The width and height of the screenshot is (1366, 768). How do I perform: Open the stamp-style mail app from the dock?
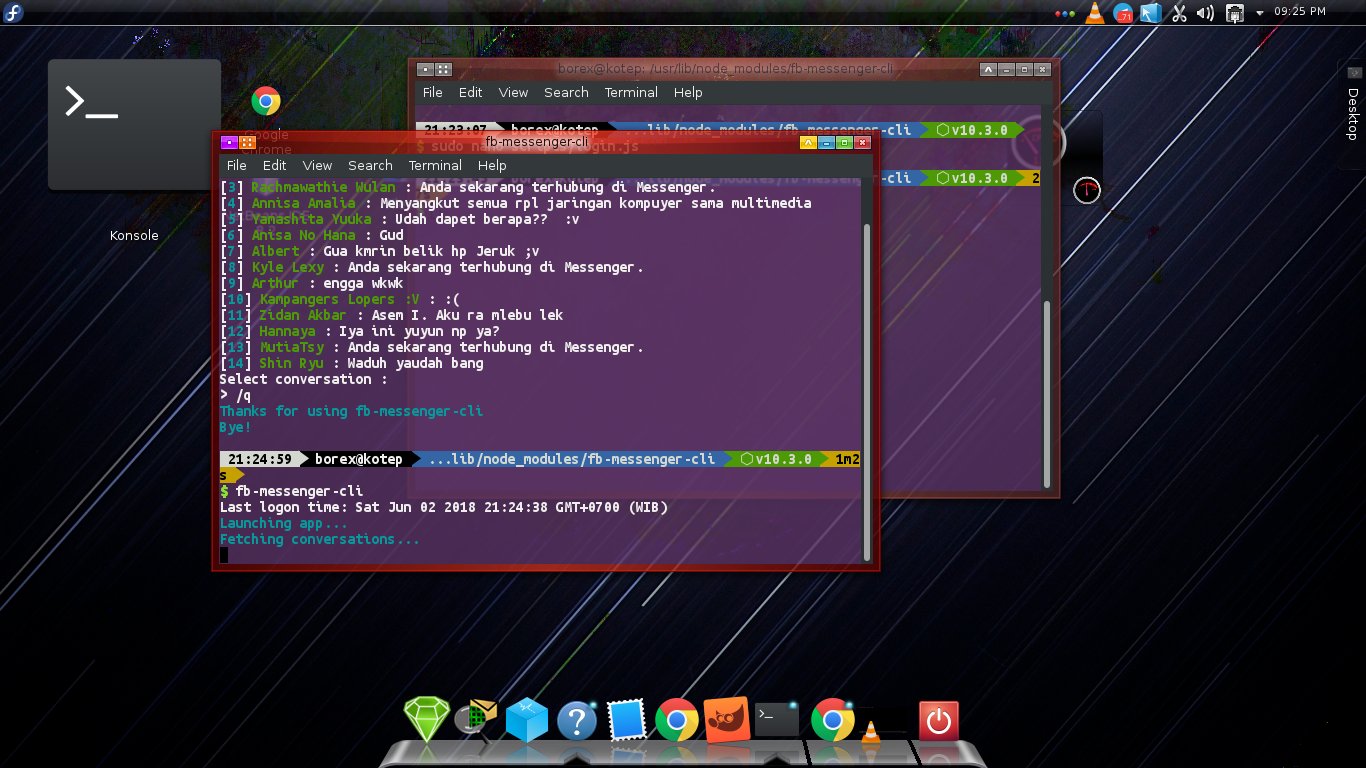(x=627, y=718)
